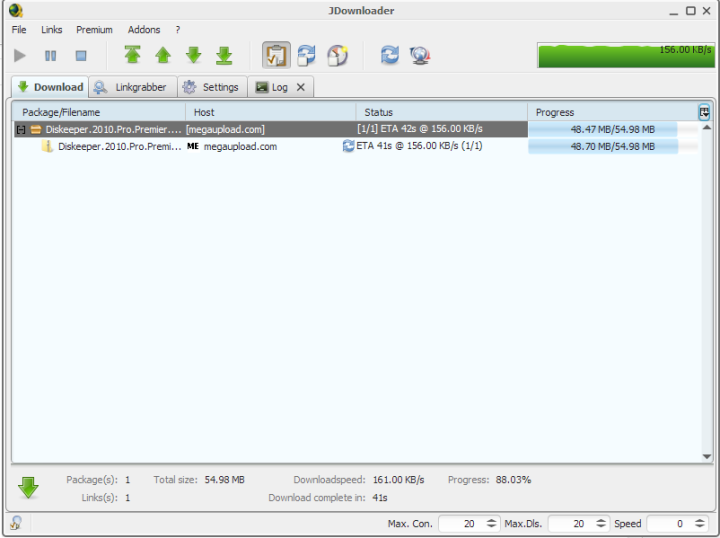This screenshot has height=538, width=720.
Task: Collapse the Diskeeper.2010.Pro.Premier package
Action: point(21,129)
